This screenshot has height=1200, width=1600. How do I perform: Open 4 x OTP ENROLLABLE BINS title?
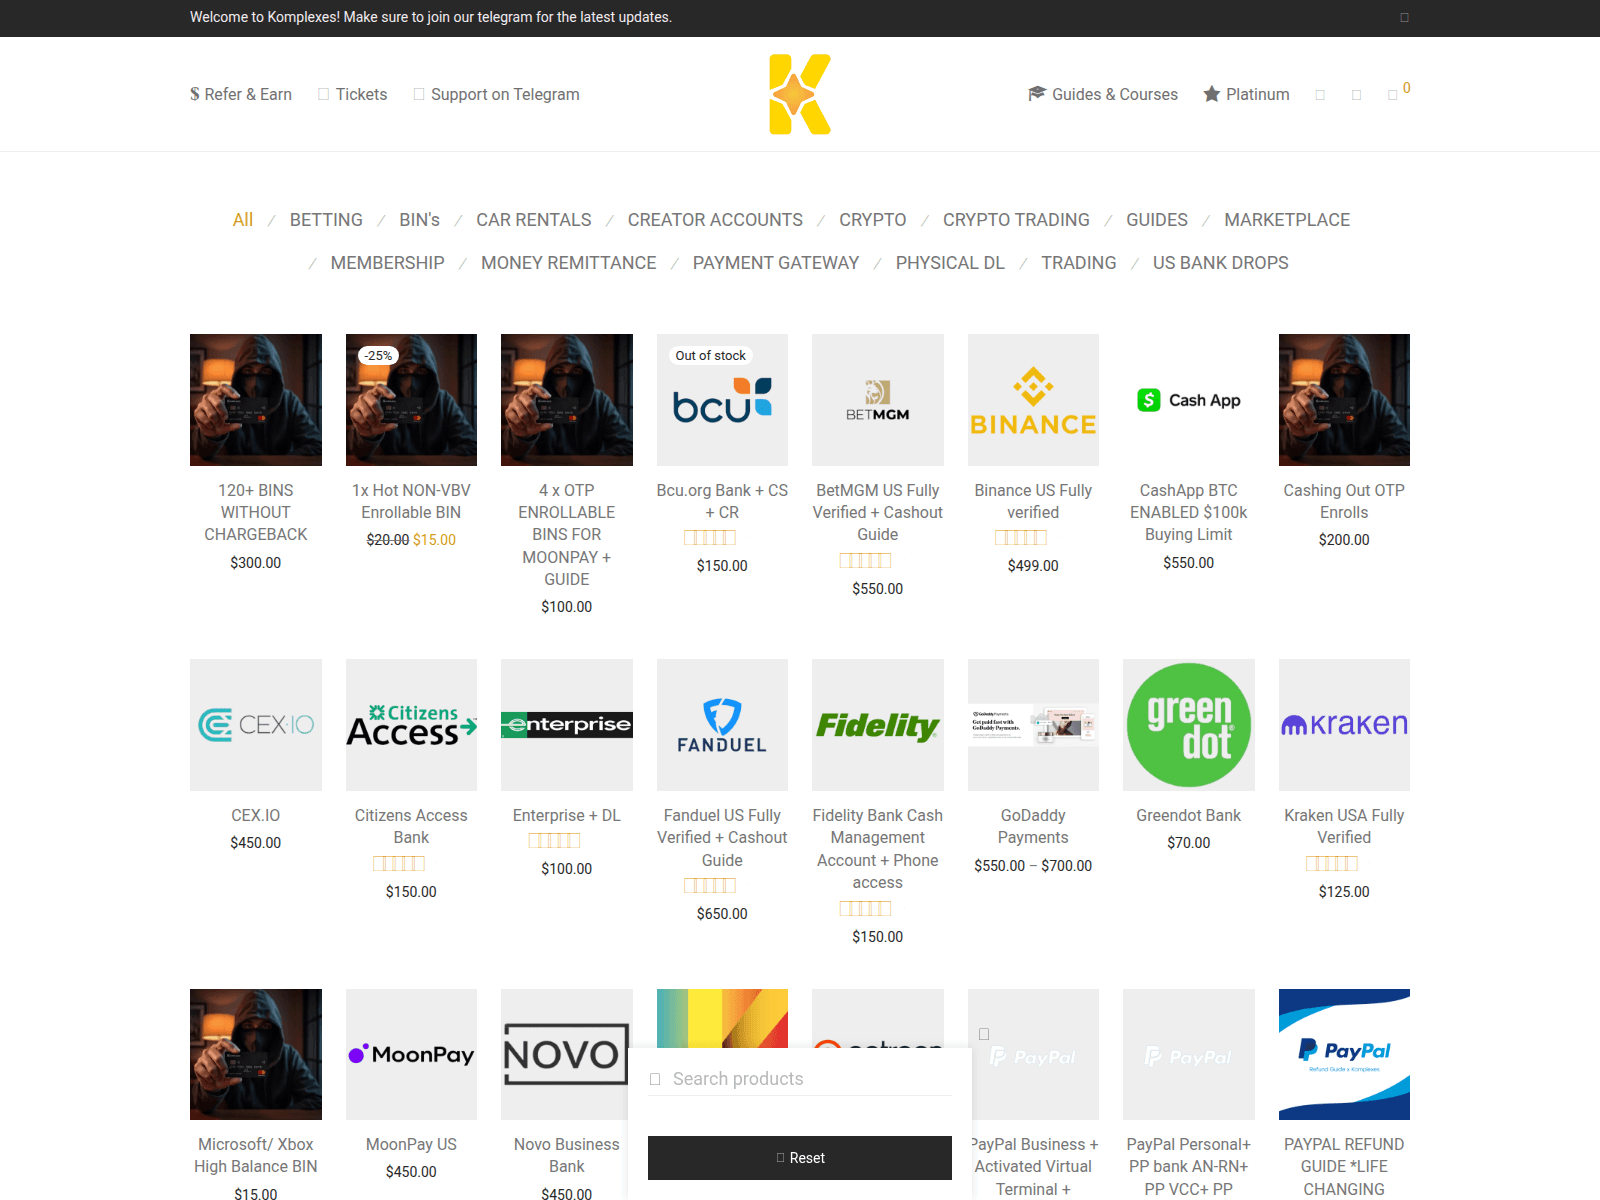click(567, 534)
